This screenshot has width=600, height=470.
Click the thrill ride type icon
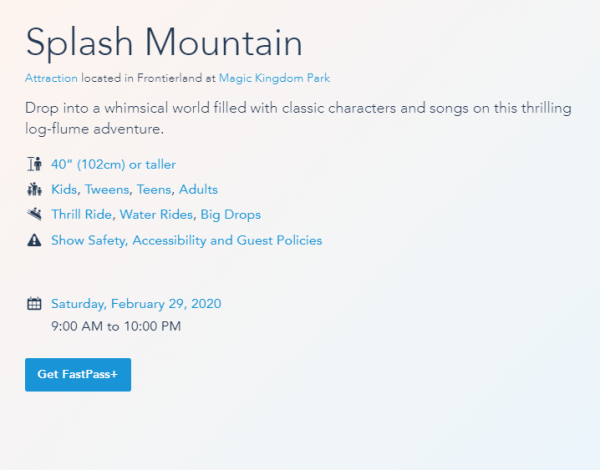pyautogui.click(x=33, y=214)
